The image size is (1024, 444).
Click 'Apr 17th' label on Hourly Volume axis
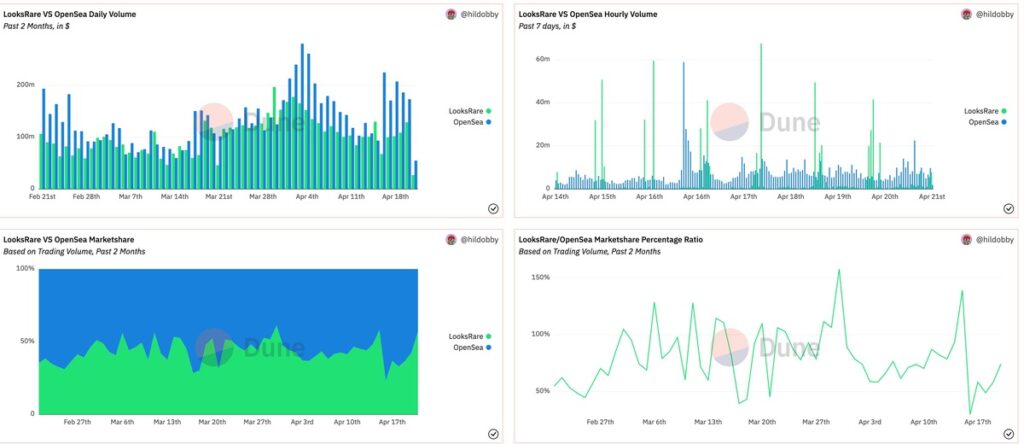pyautogui.click(x=744, y=196)
